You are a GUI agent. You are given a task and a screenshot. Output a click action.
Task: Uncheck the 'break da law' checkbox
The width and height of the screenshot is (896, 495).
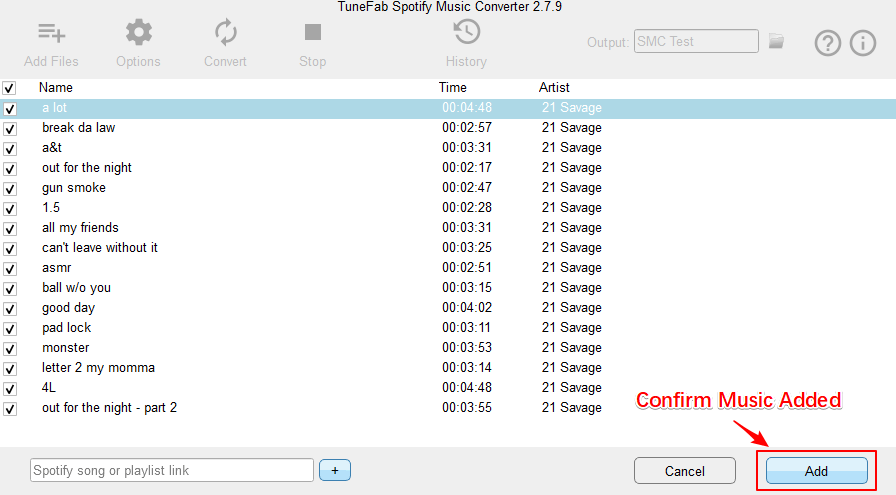pos(10,129)
